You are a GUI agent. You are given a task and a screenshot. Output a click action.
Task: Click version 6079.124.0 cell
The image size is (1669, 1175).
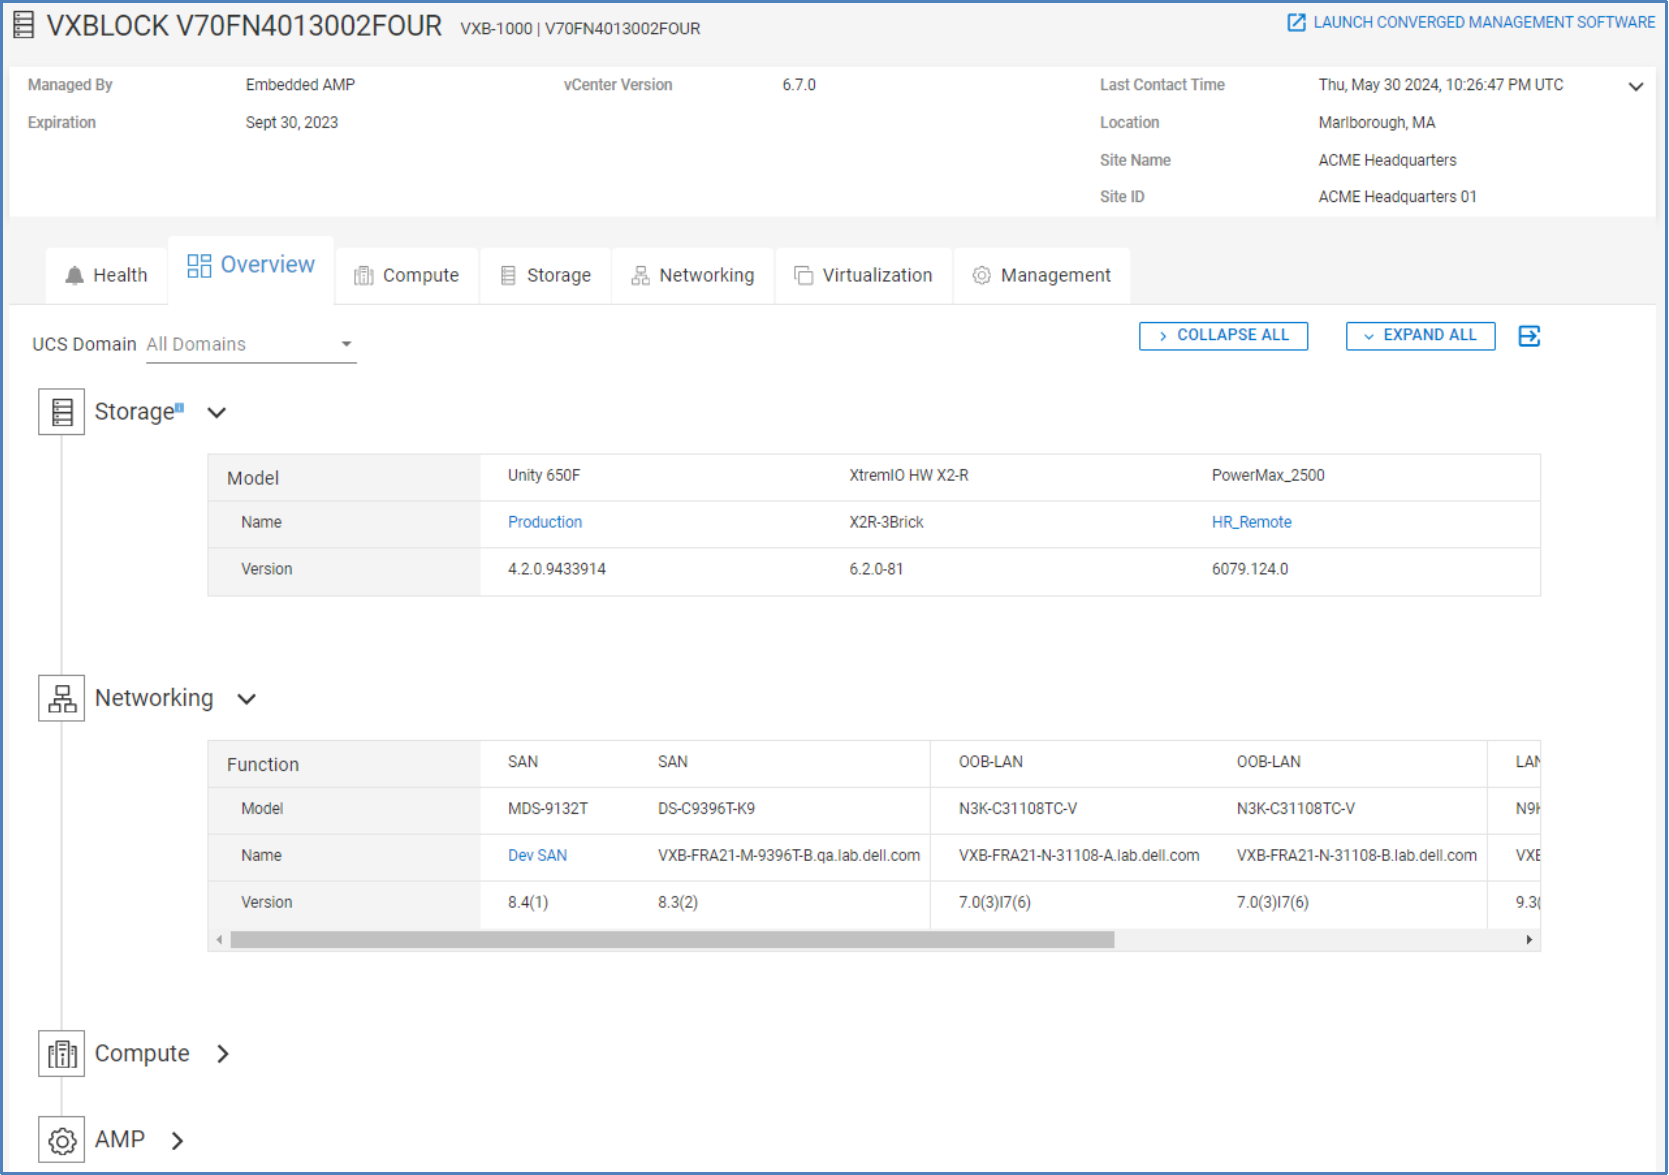pos(1250,569)
